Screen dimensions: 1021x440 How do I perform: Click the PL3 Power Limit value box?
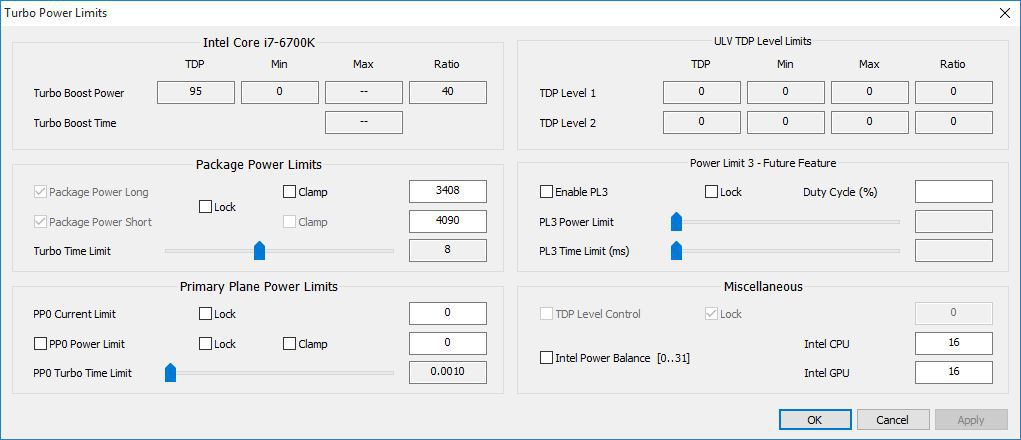tap(954, 221)
